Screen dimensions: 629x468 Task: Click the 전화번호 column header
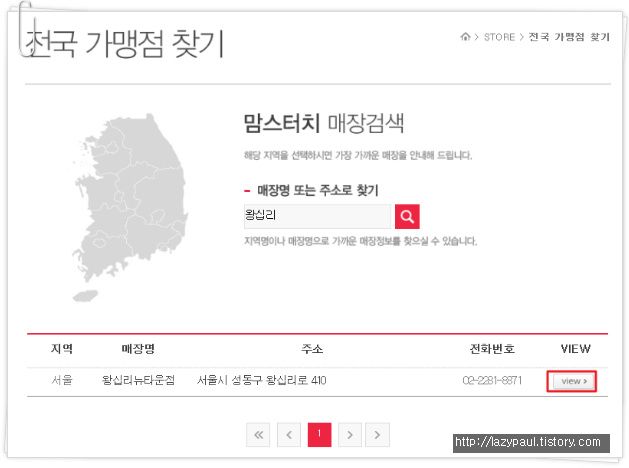(492, 349)
